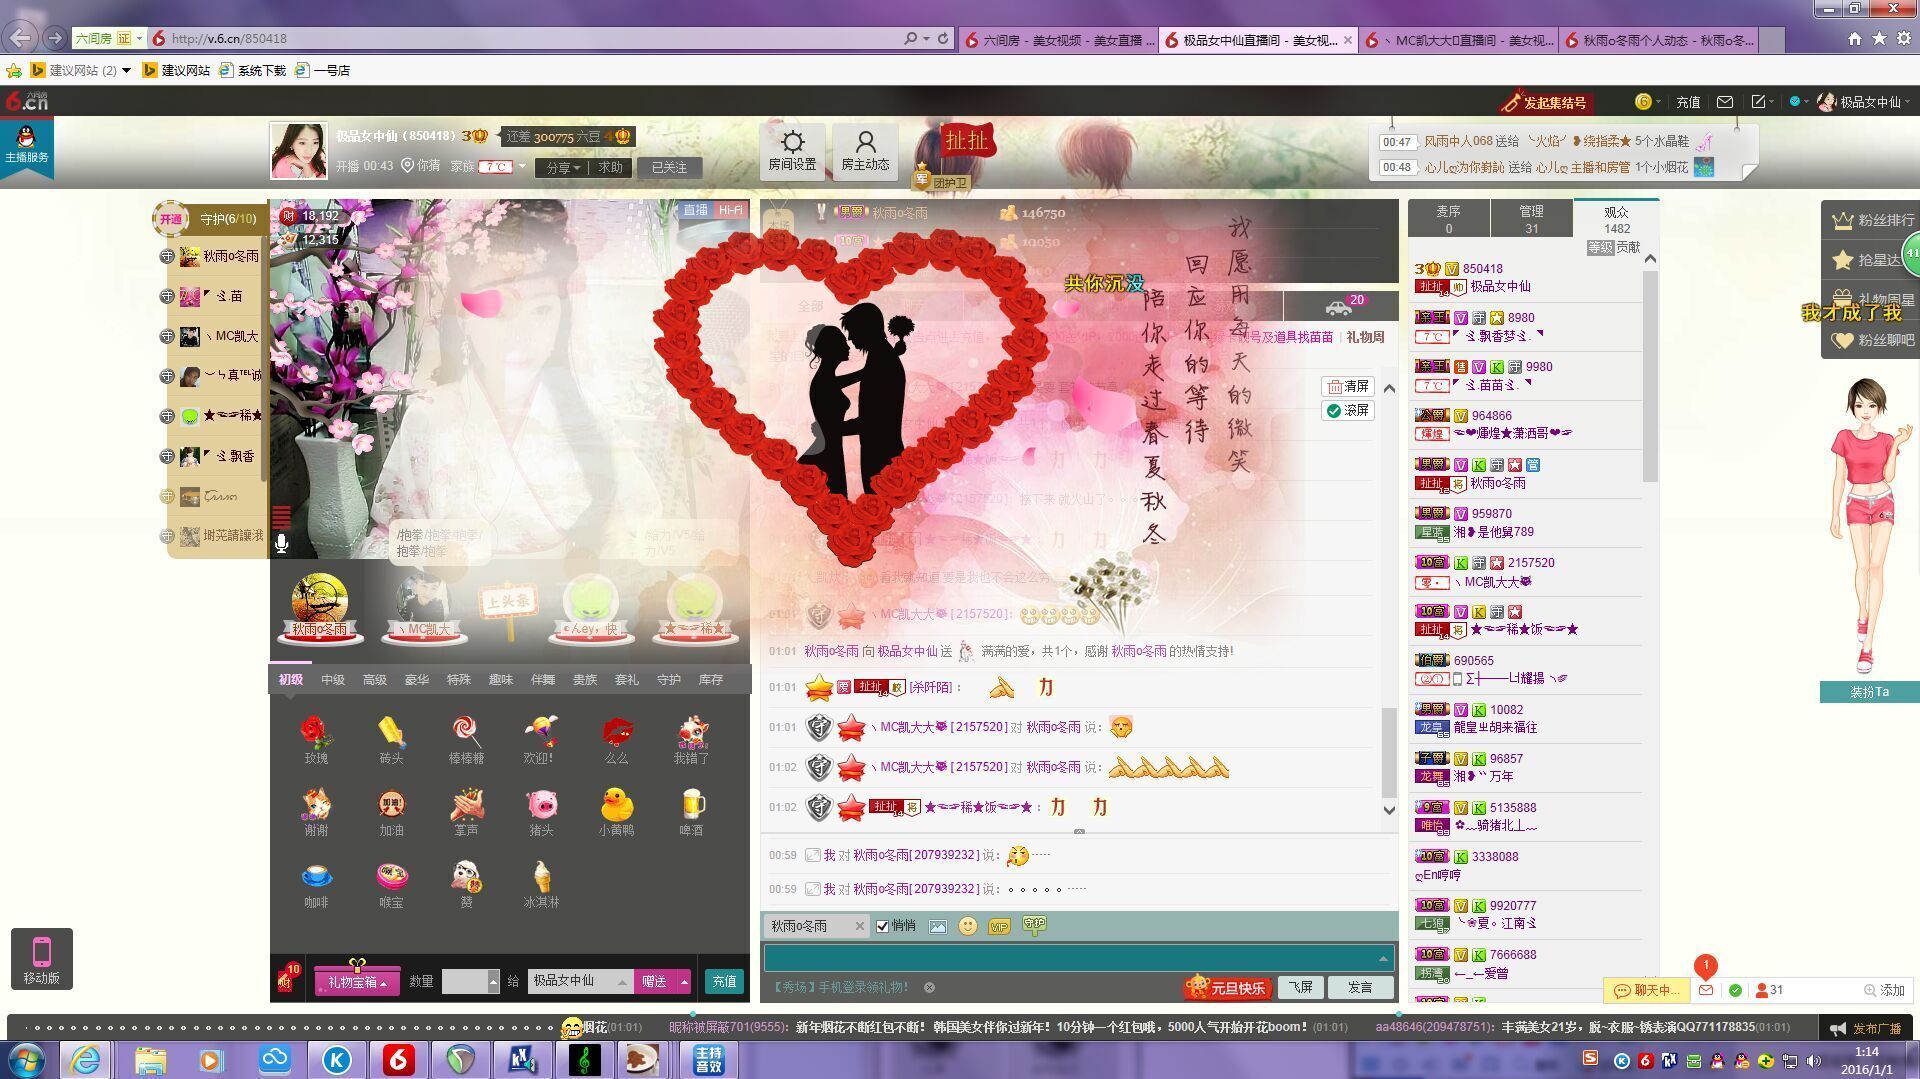Image resolution: width=1920 pixels, height=1079 pixels.
Task: Select the 掌声 applause gift
Action: [466, 804]
